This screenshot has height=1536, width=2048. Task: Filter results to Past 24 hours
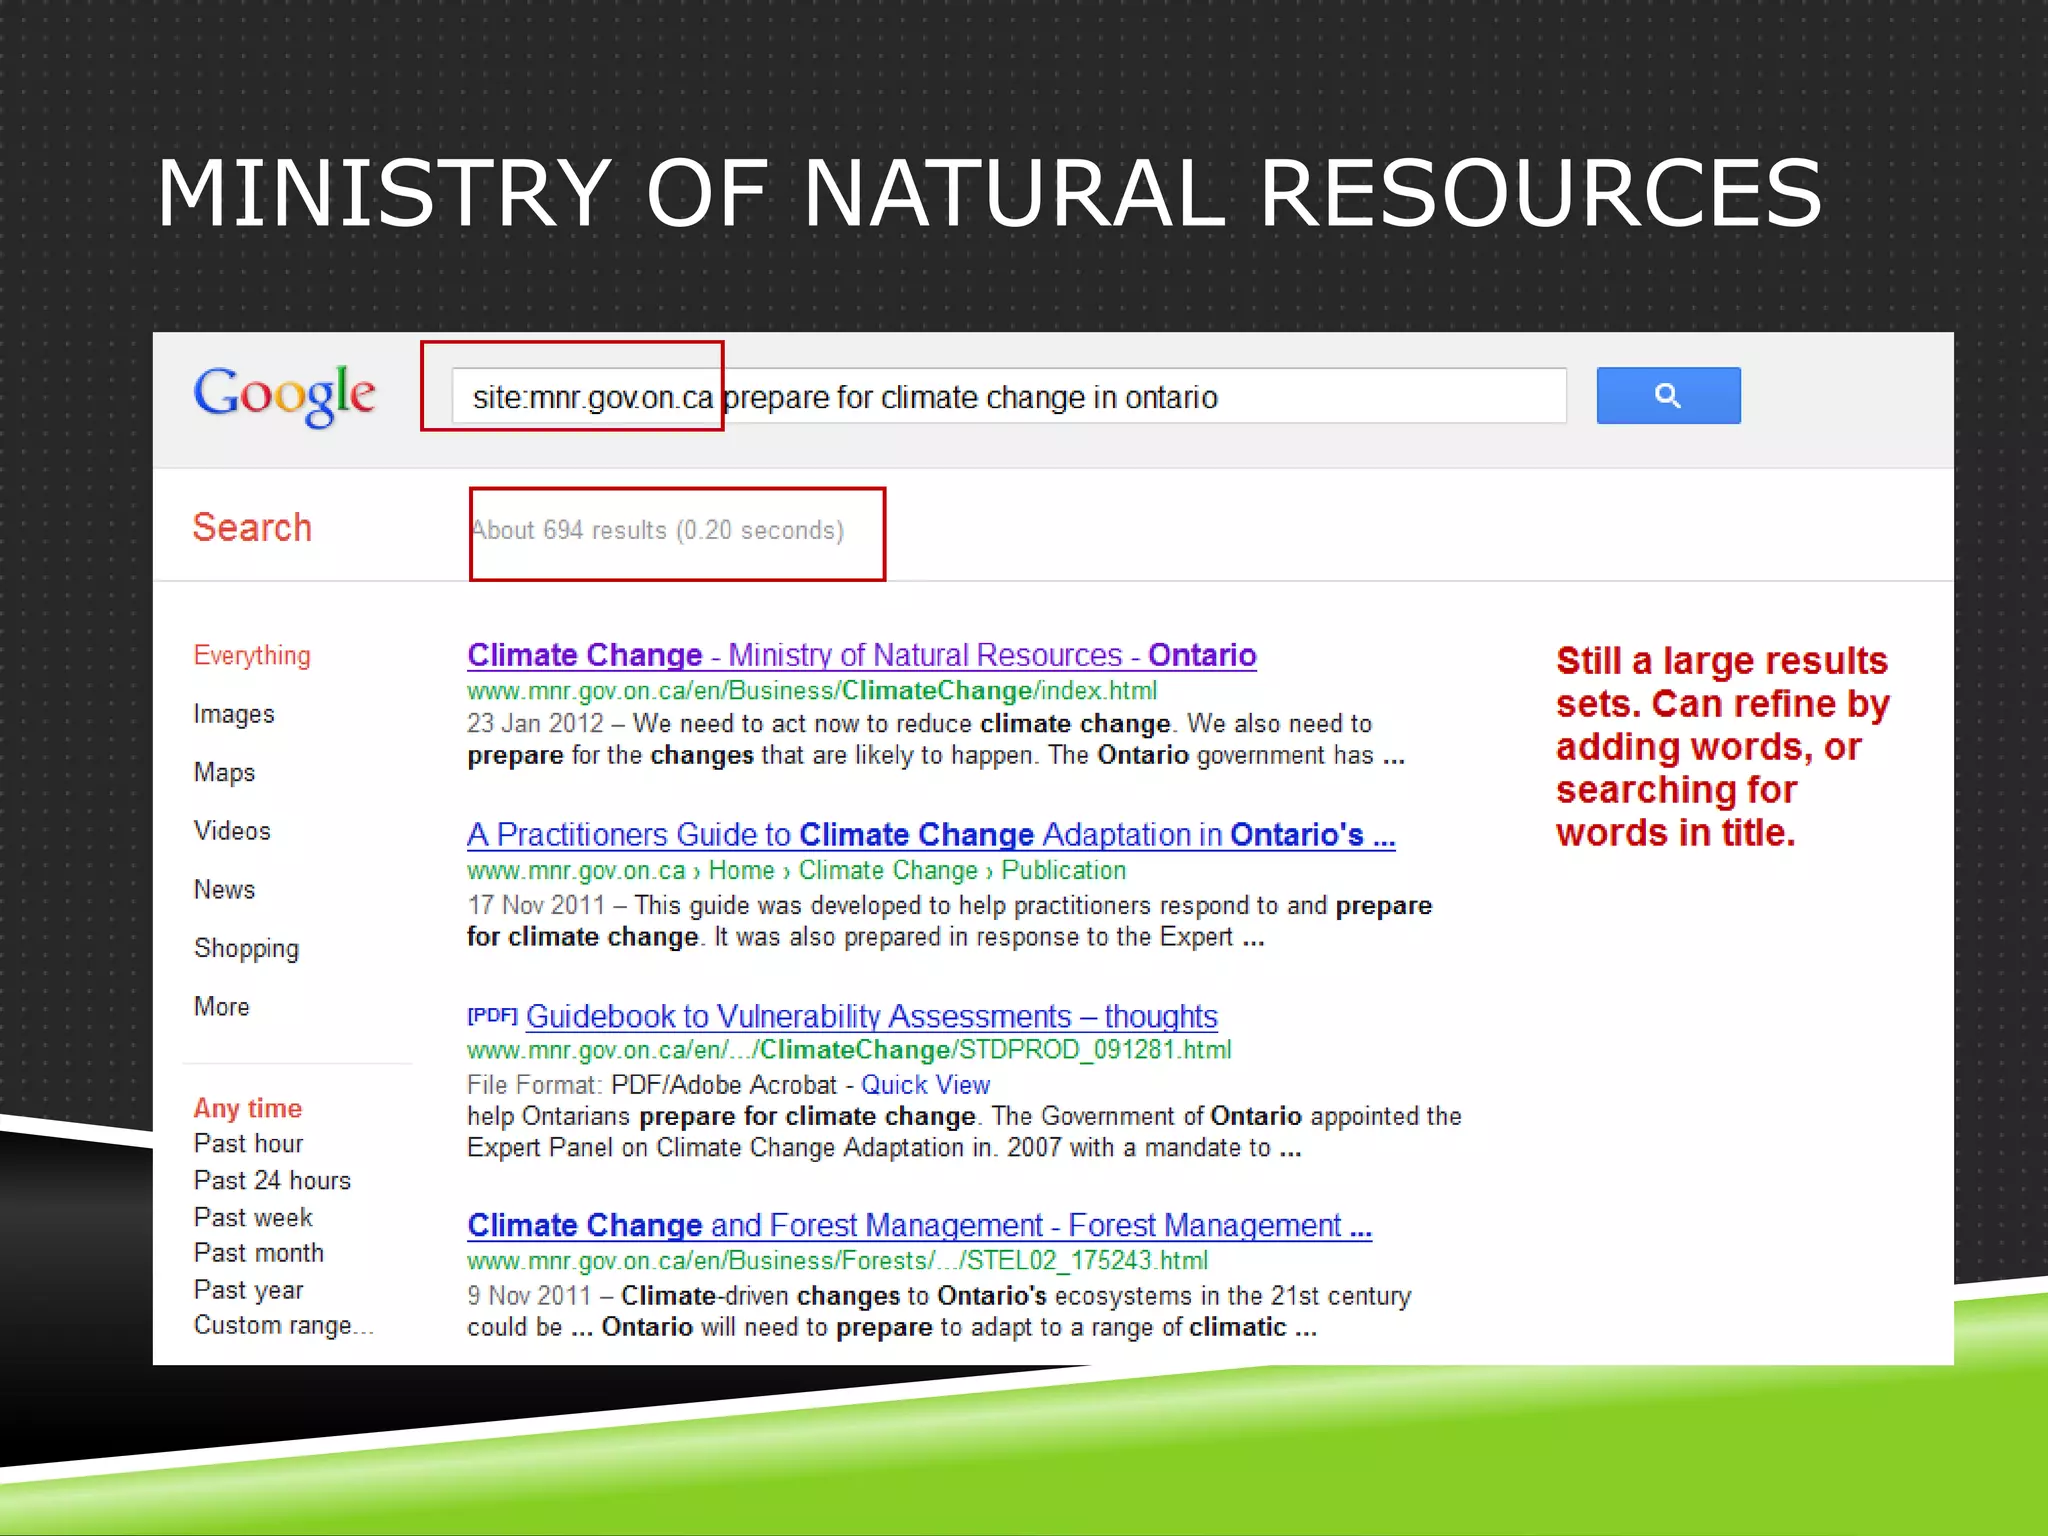pos(272,1180)
